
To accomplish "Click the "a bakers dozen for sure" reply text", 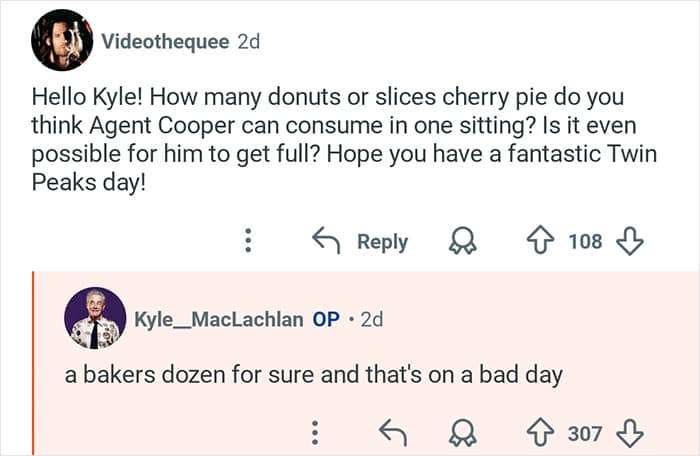I will click(x=313, y=376).
